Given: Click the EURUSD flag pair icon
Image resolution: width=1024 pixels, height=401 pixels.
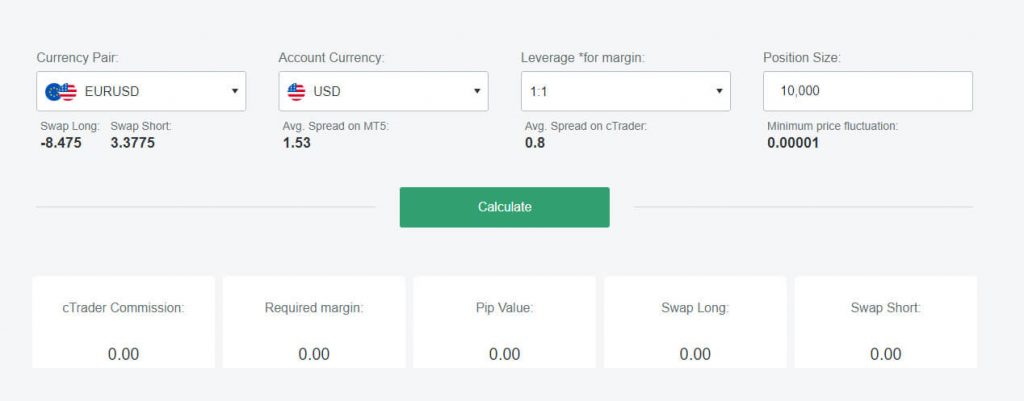Looking at the screenshot, I should tap(61, 91).
